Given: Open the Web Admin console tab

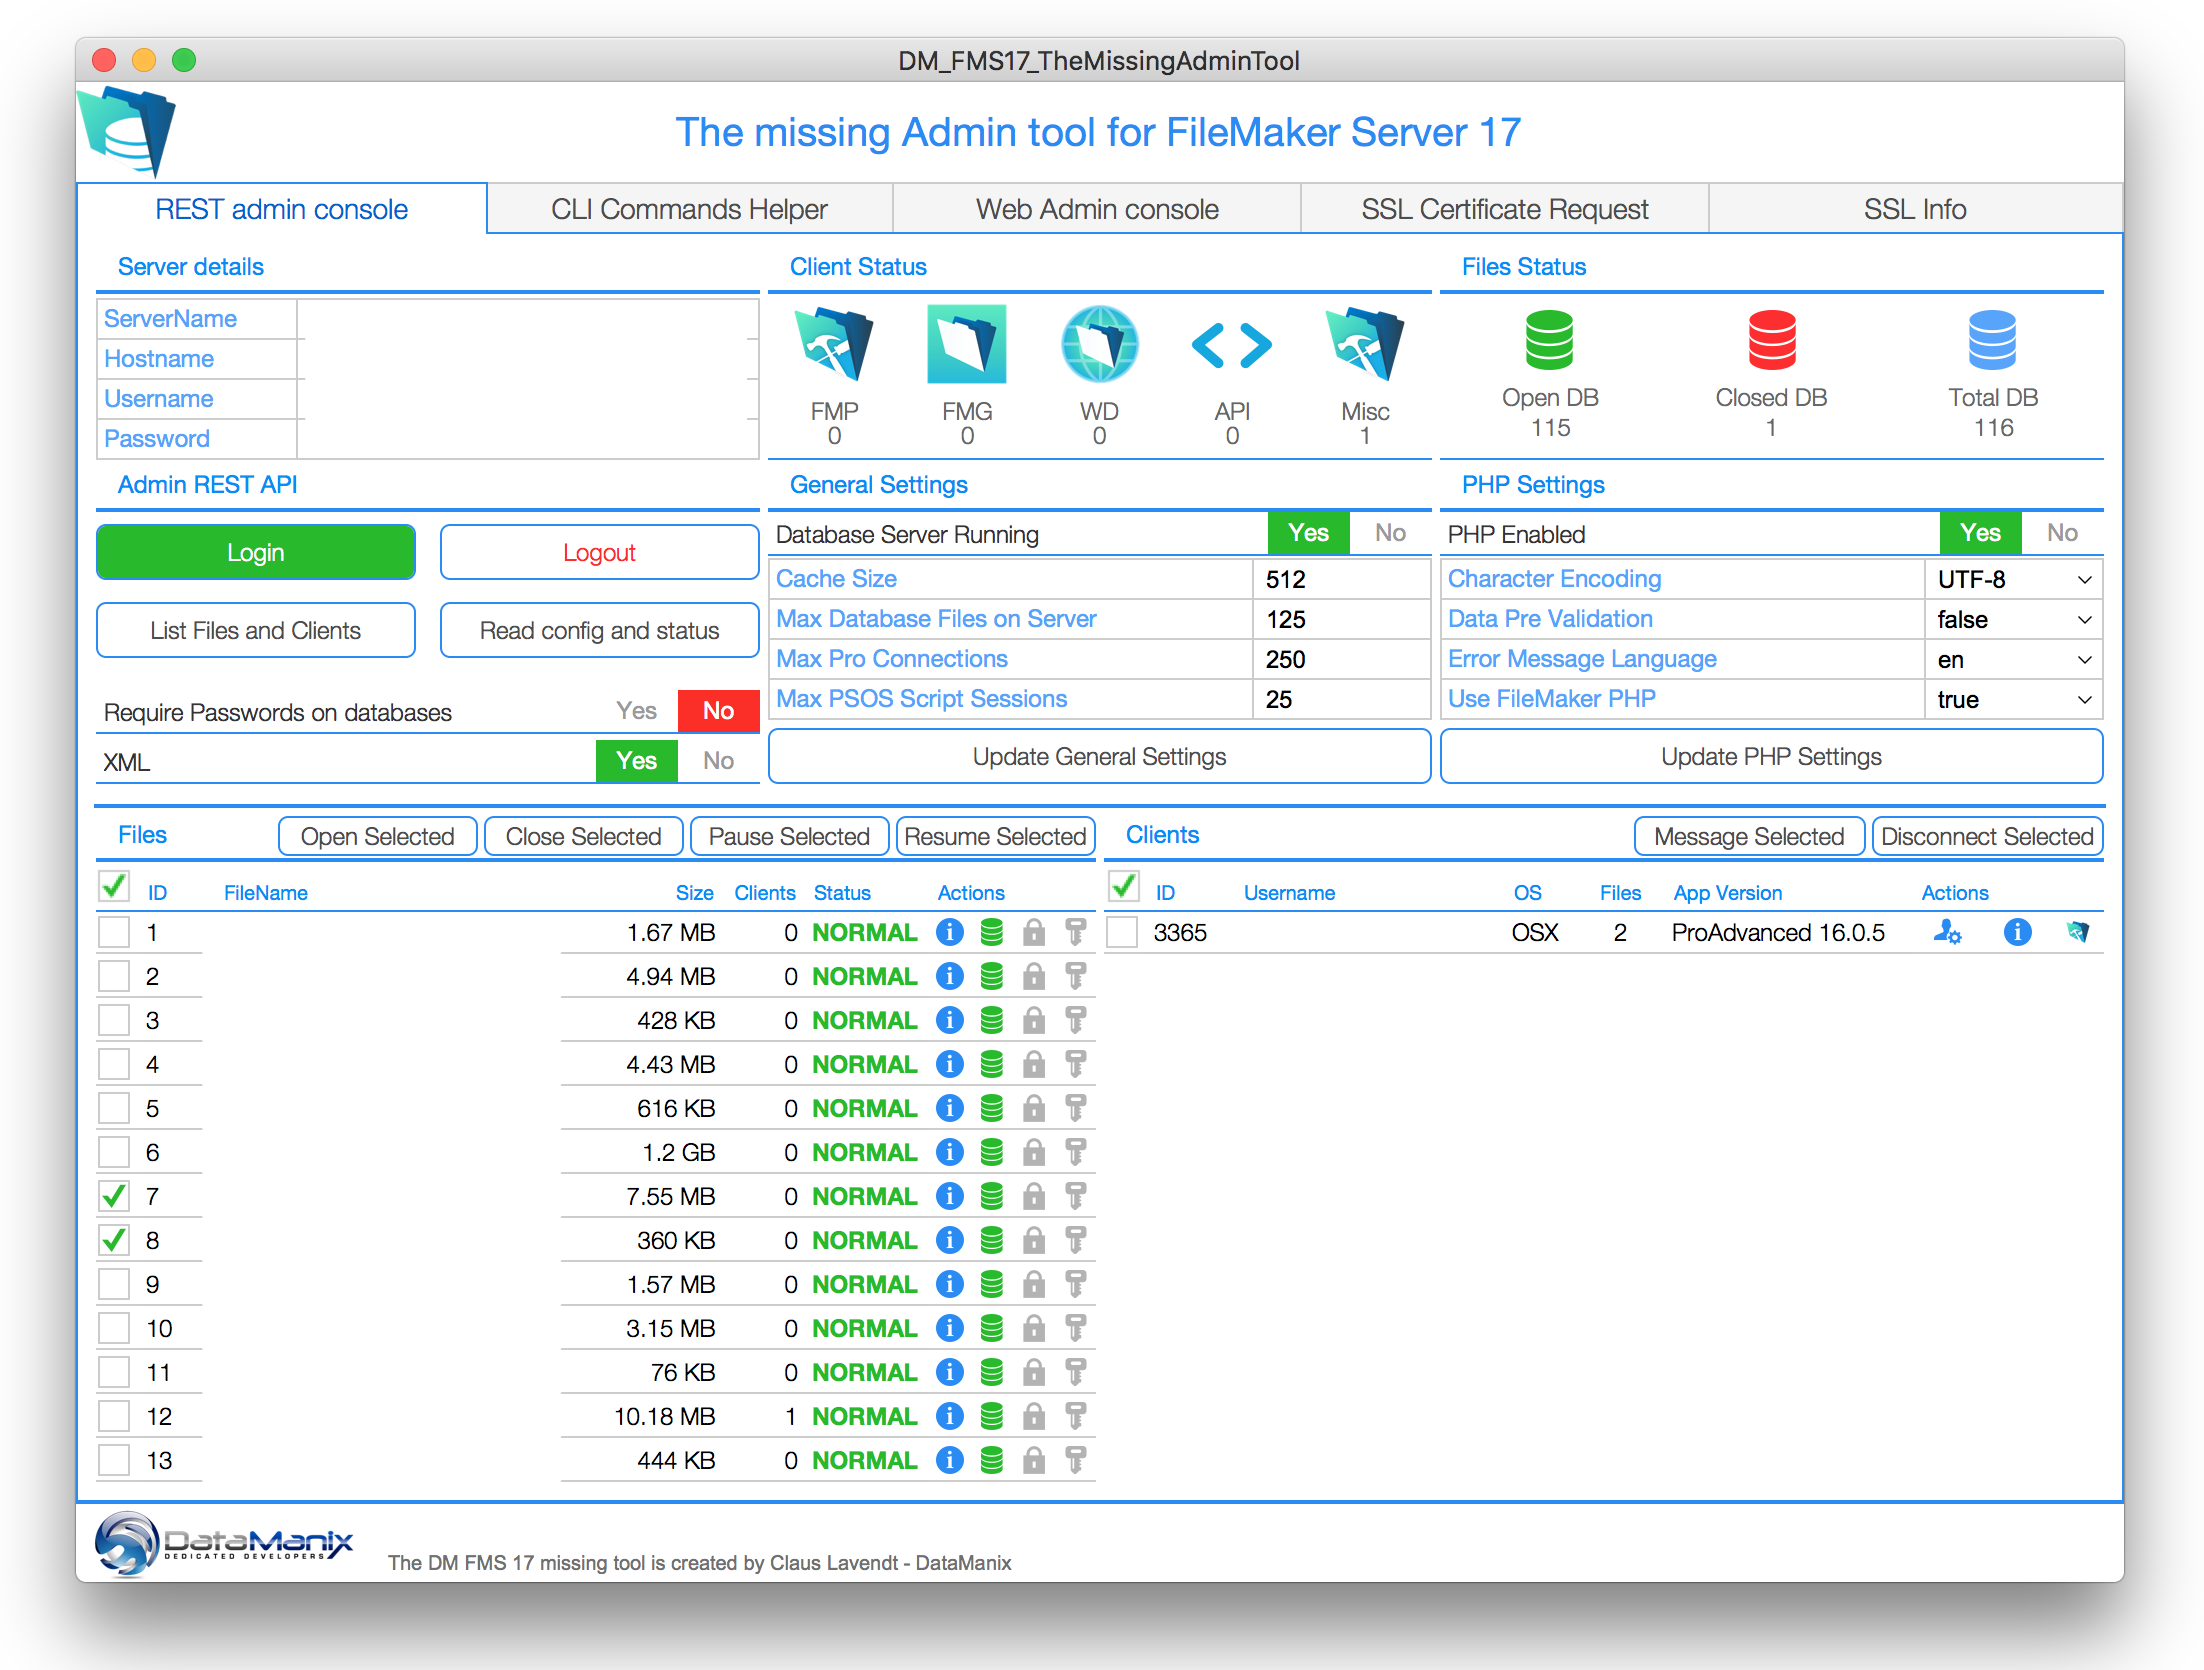Looking at the screenshot, I should tap(1097, 209).
